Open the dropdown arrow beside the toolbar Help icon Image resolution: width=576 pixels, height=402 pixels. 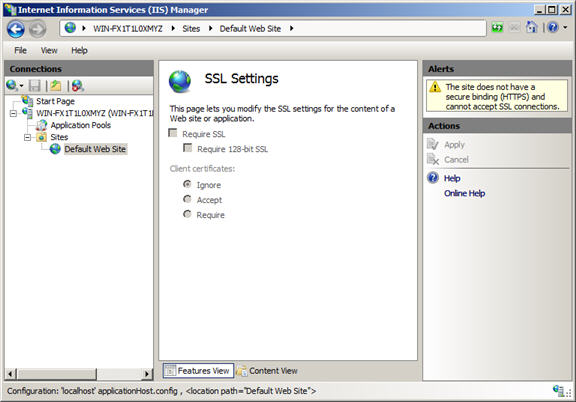(x=565, y=28)
